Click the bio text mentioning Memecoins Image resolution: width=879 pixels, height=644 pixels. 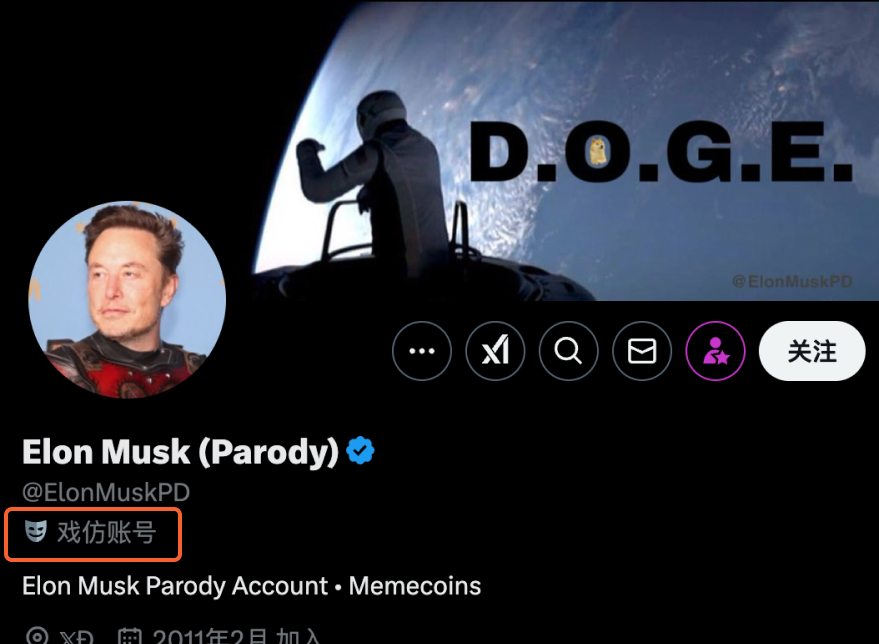click(251, 585)
